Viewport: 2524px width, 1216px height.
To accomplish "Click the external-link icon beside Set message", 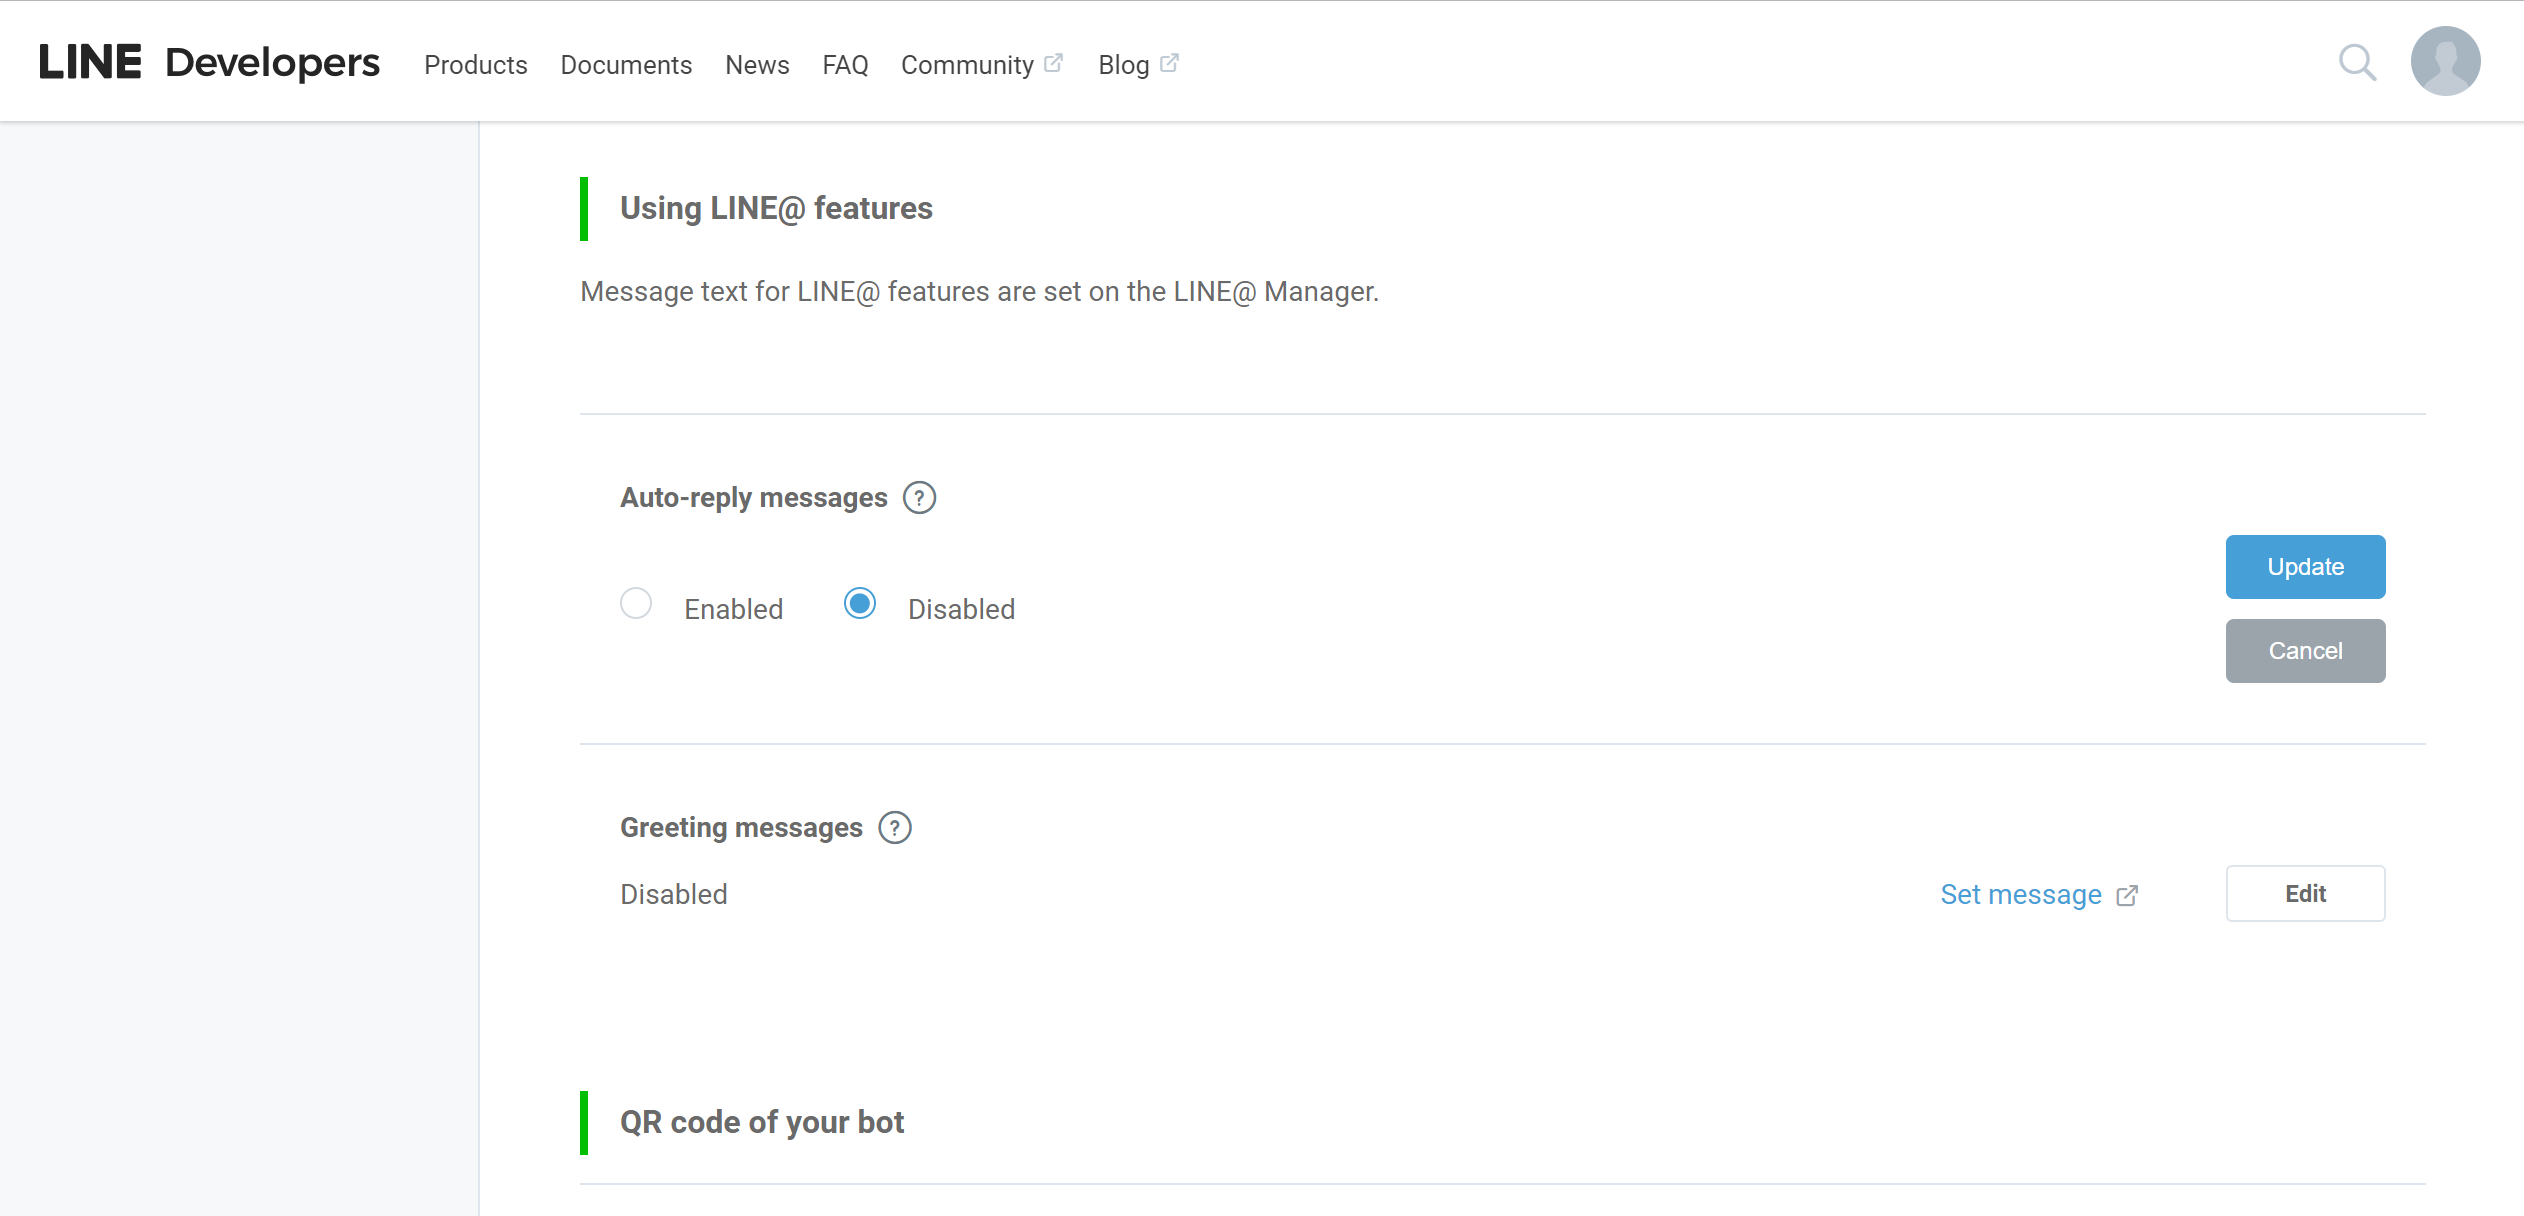I will pos(2127,895).
